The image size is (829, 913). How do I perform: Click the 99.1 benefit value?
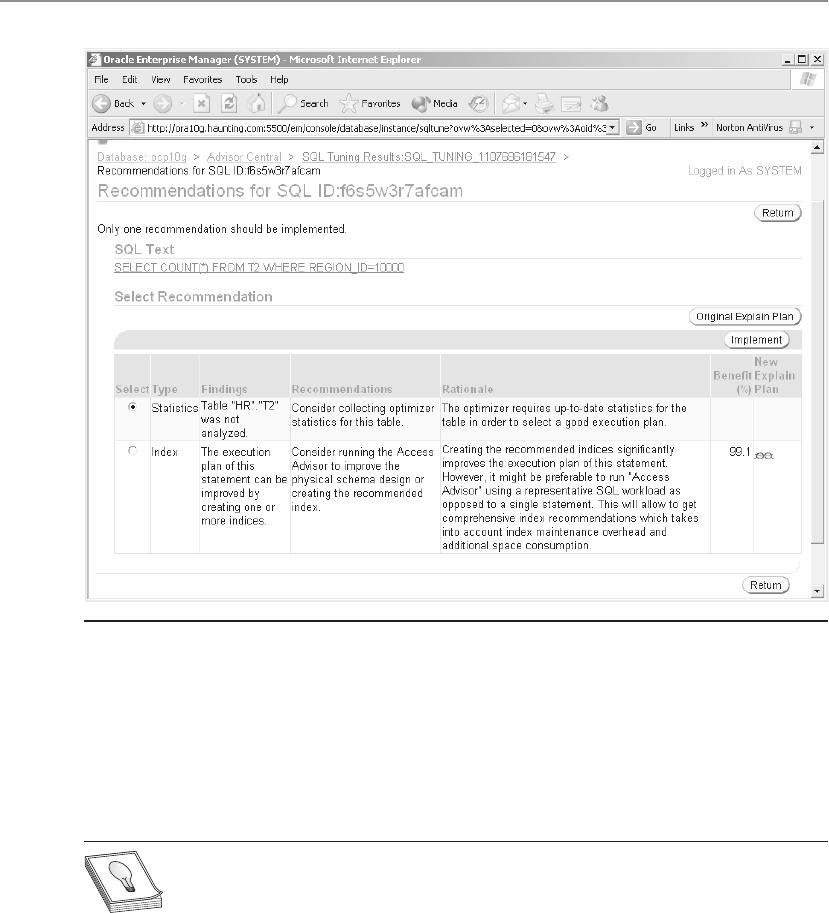pos(740,452)
